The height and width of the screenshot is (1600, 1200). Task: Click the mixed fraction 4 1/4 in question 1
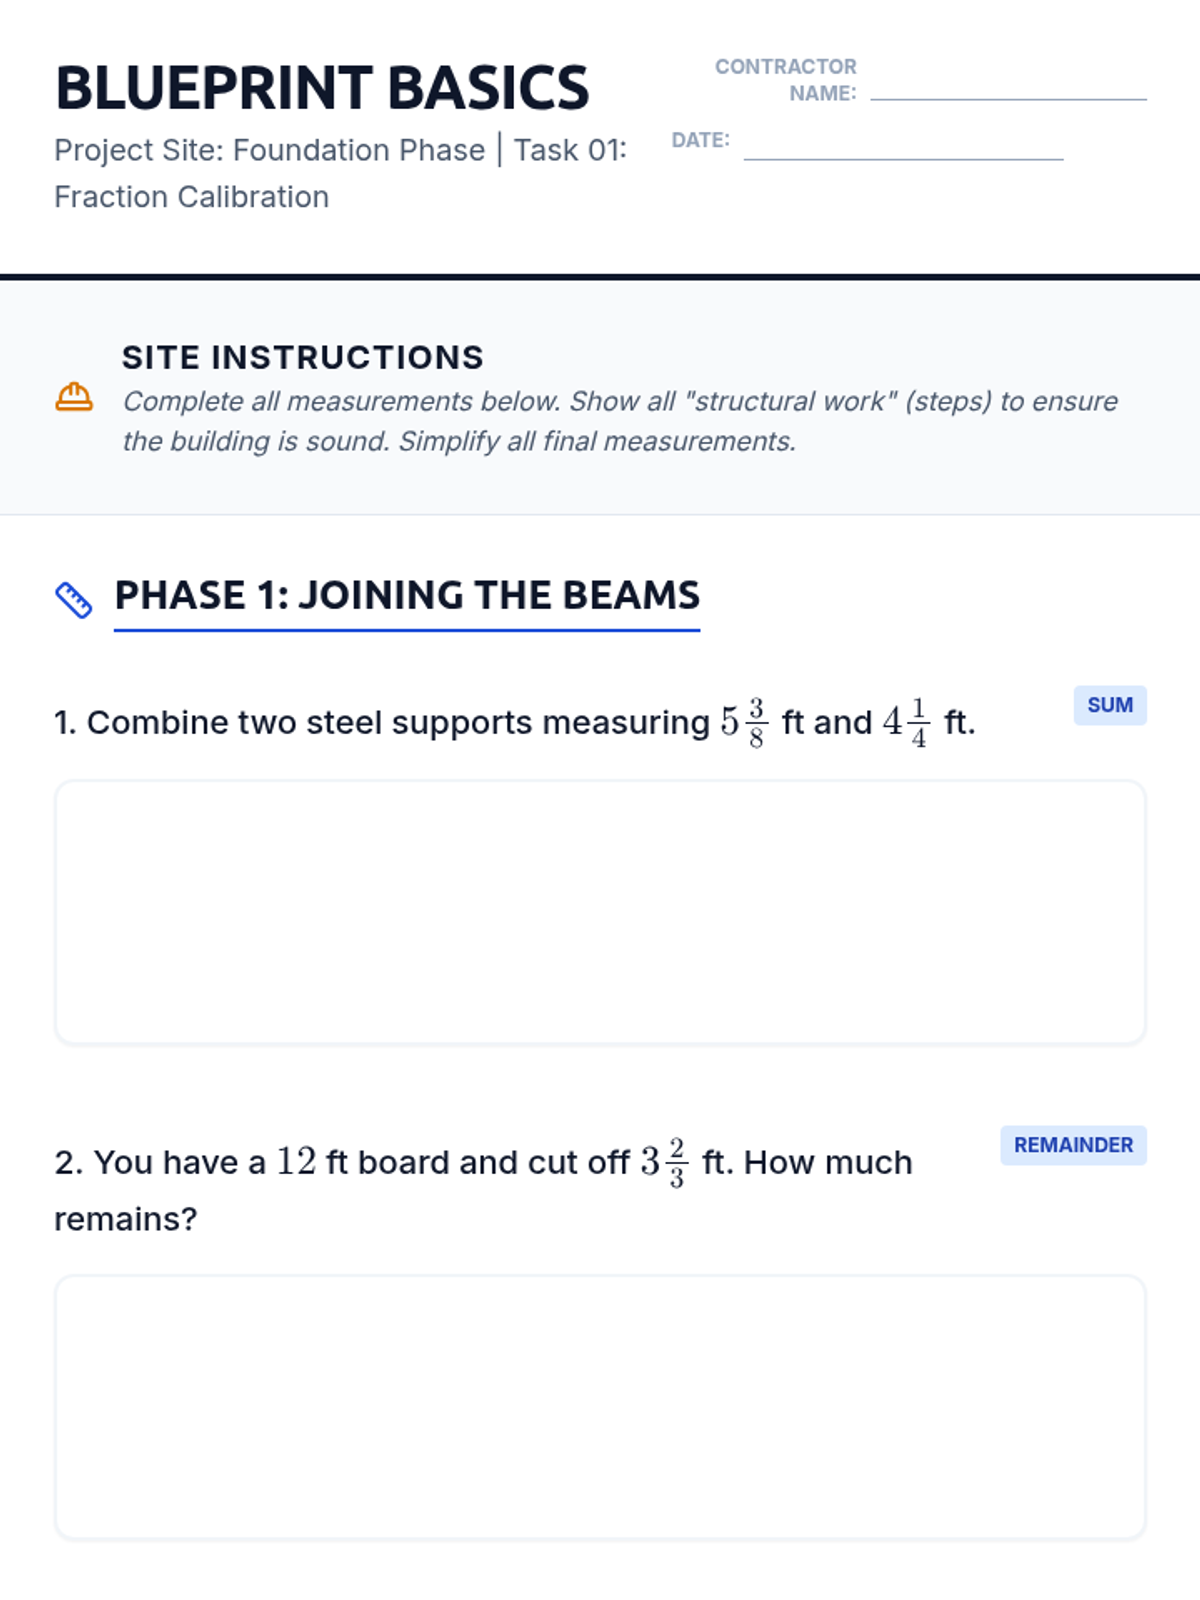point(907,722)
